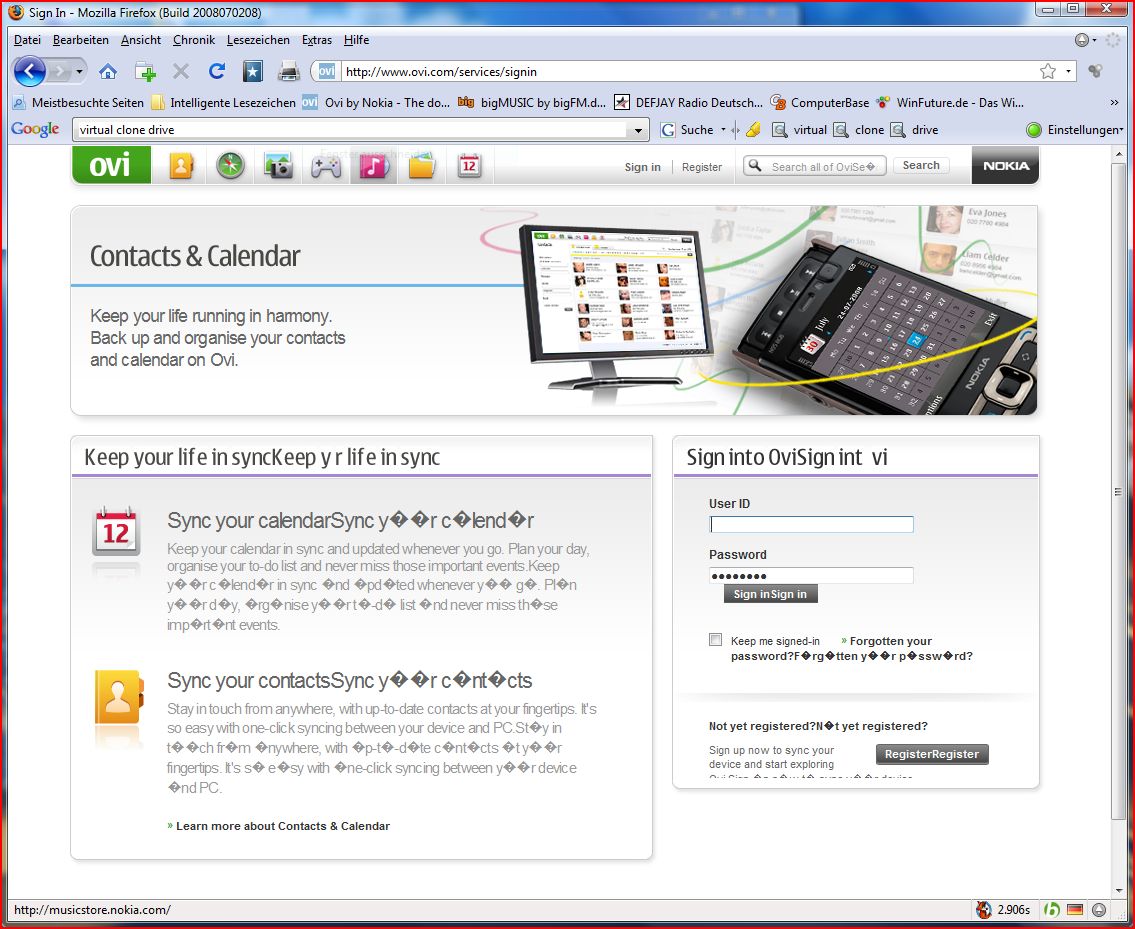1135x929 pixels.
Task: Click the Google toolbar logo
Action: pyautogui.click(x=35, y=130)
